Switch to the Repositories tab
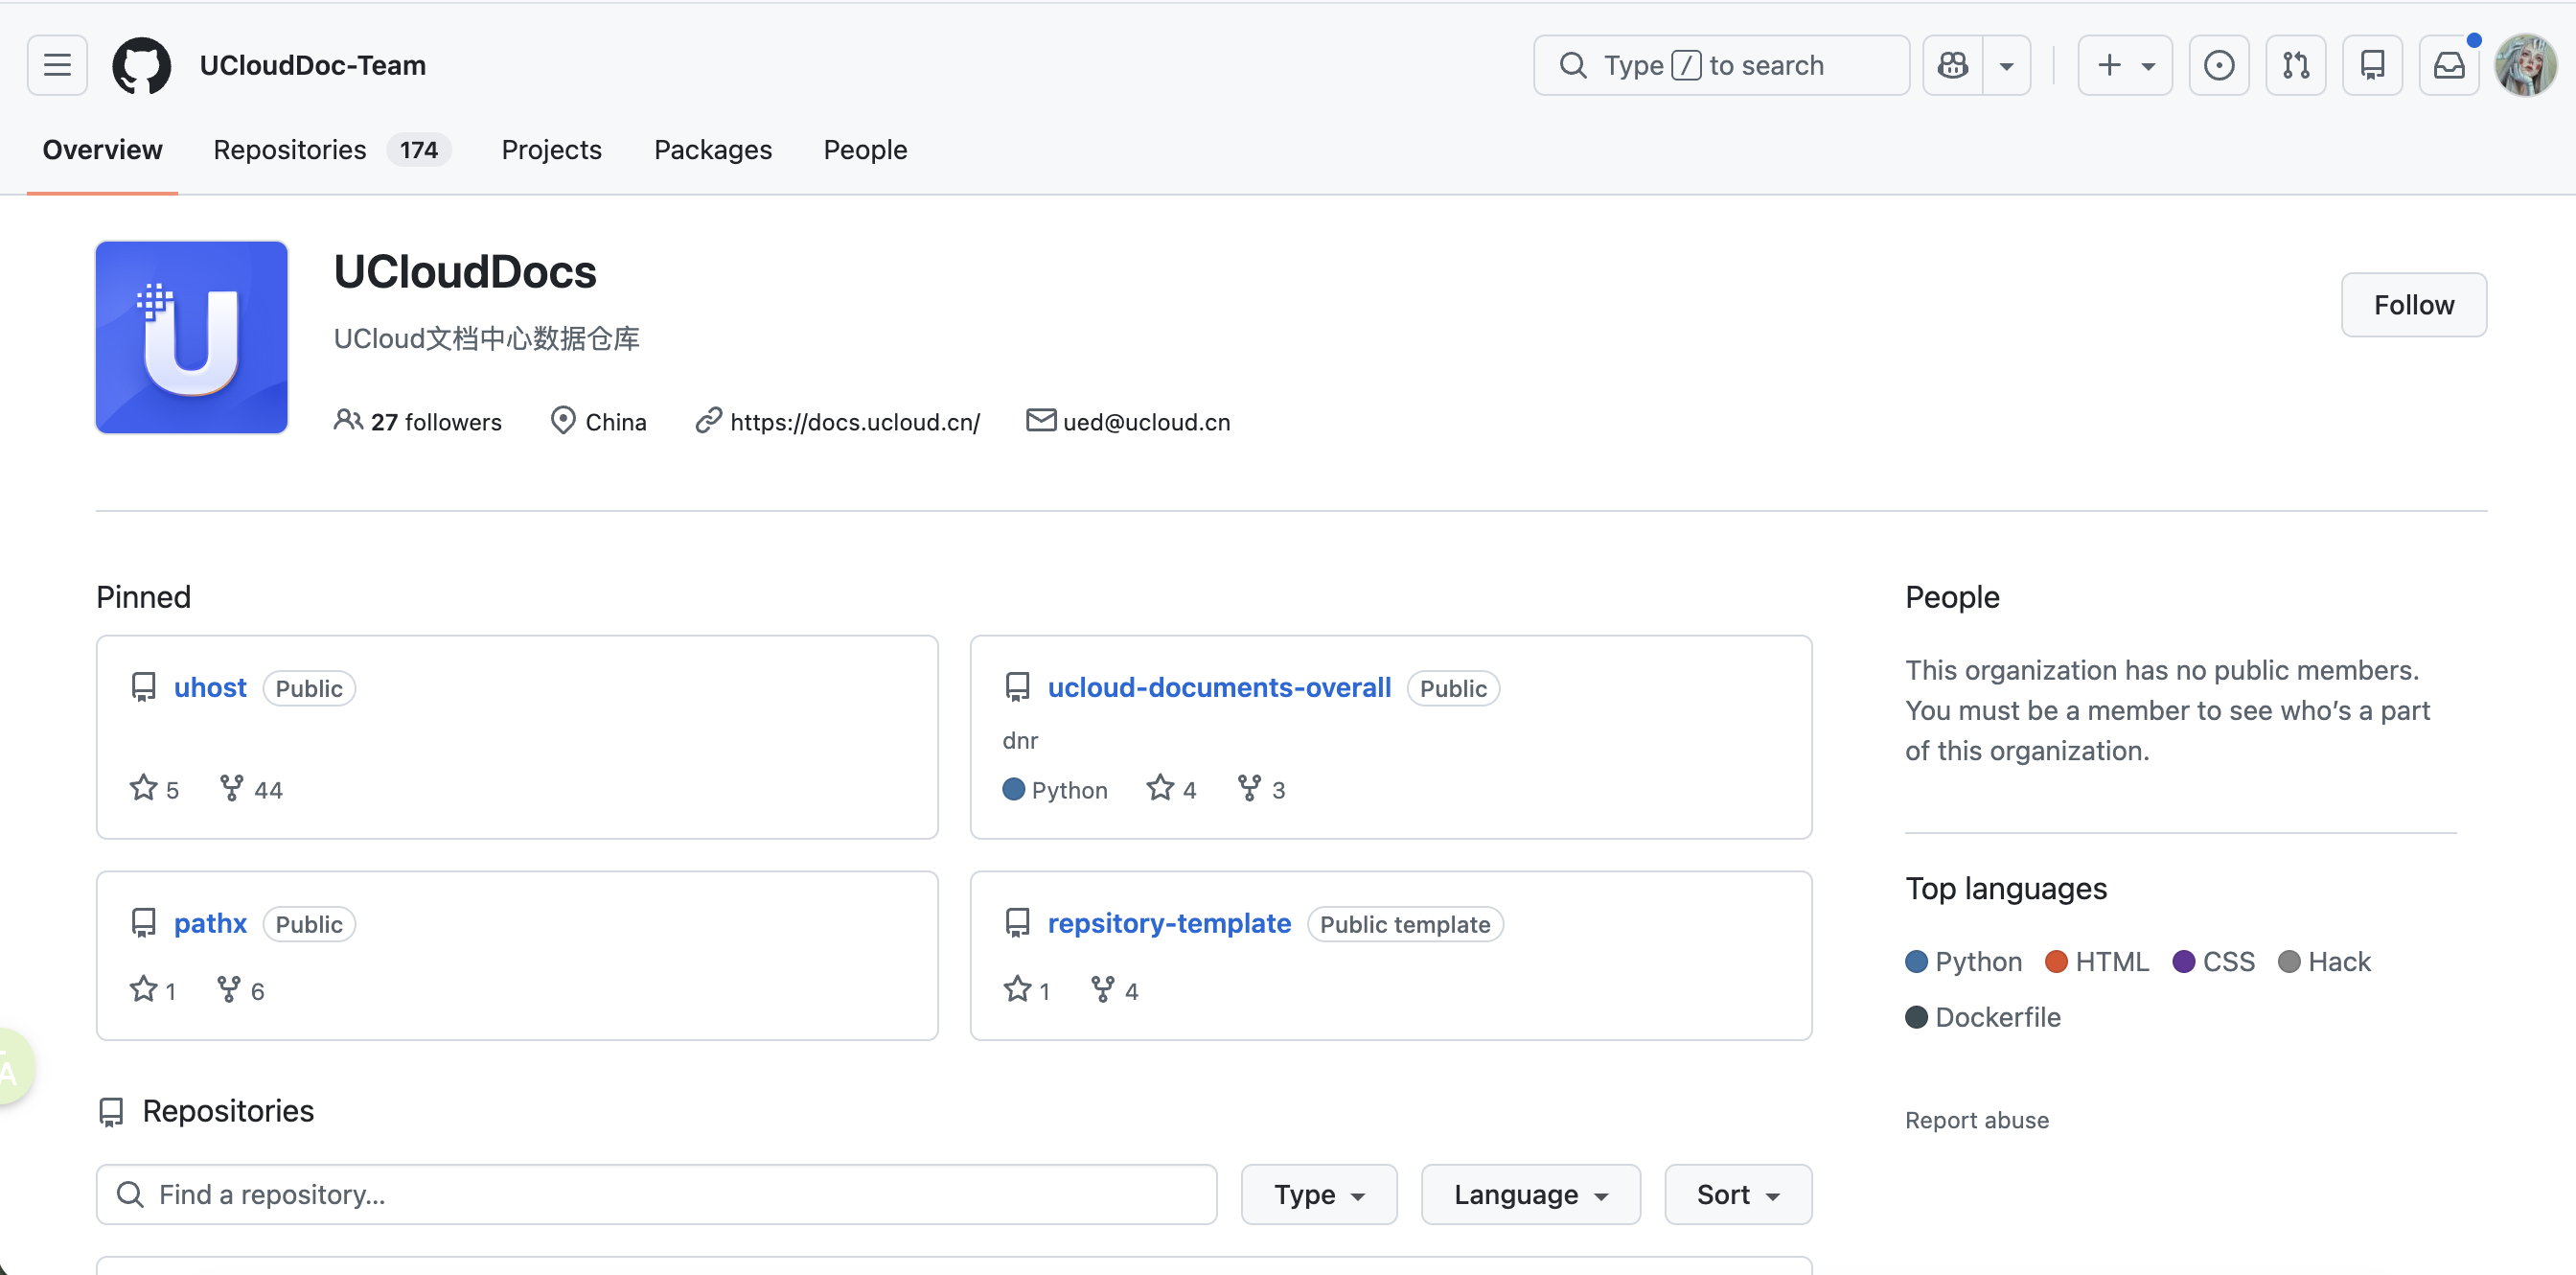 [x=332, y=150]
